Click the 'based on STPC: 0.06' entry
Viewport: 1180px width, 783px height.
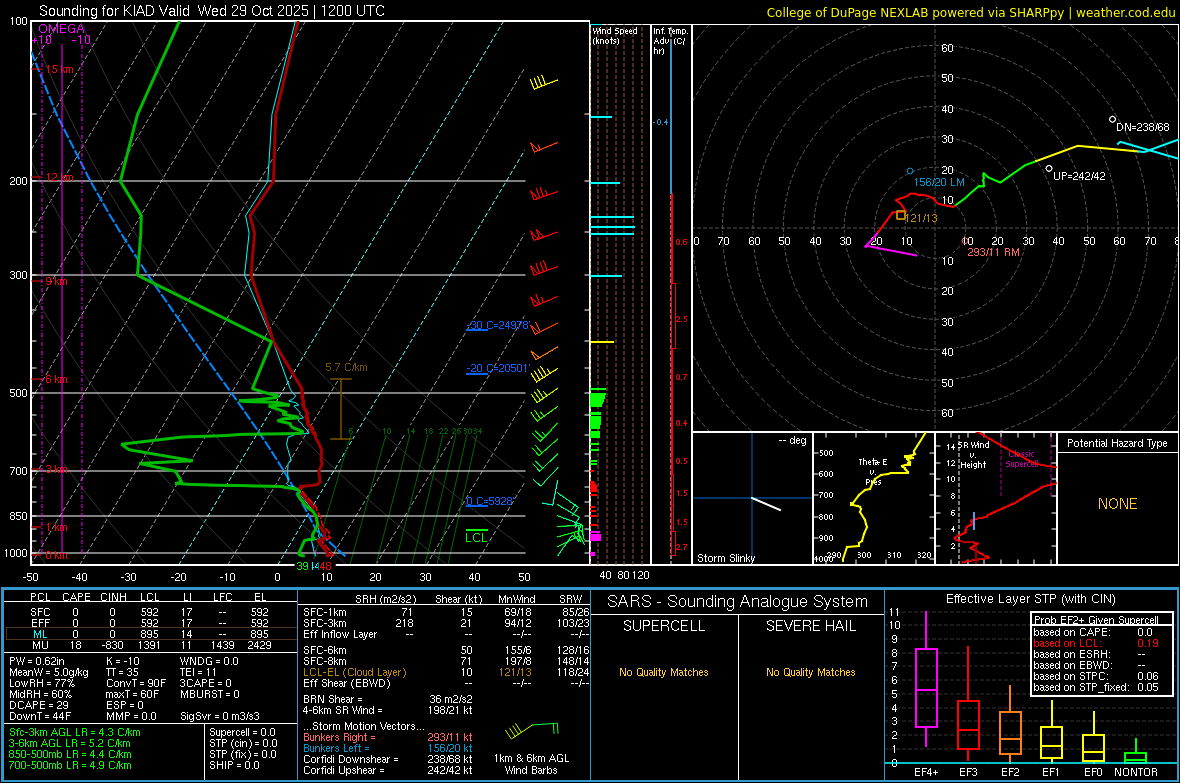pos(1096,676)
